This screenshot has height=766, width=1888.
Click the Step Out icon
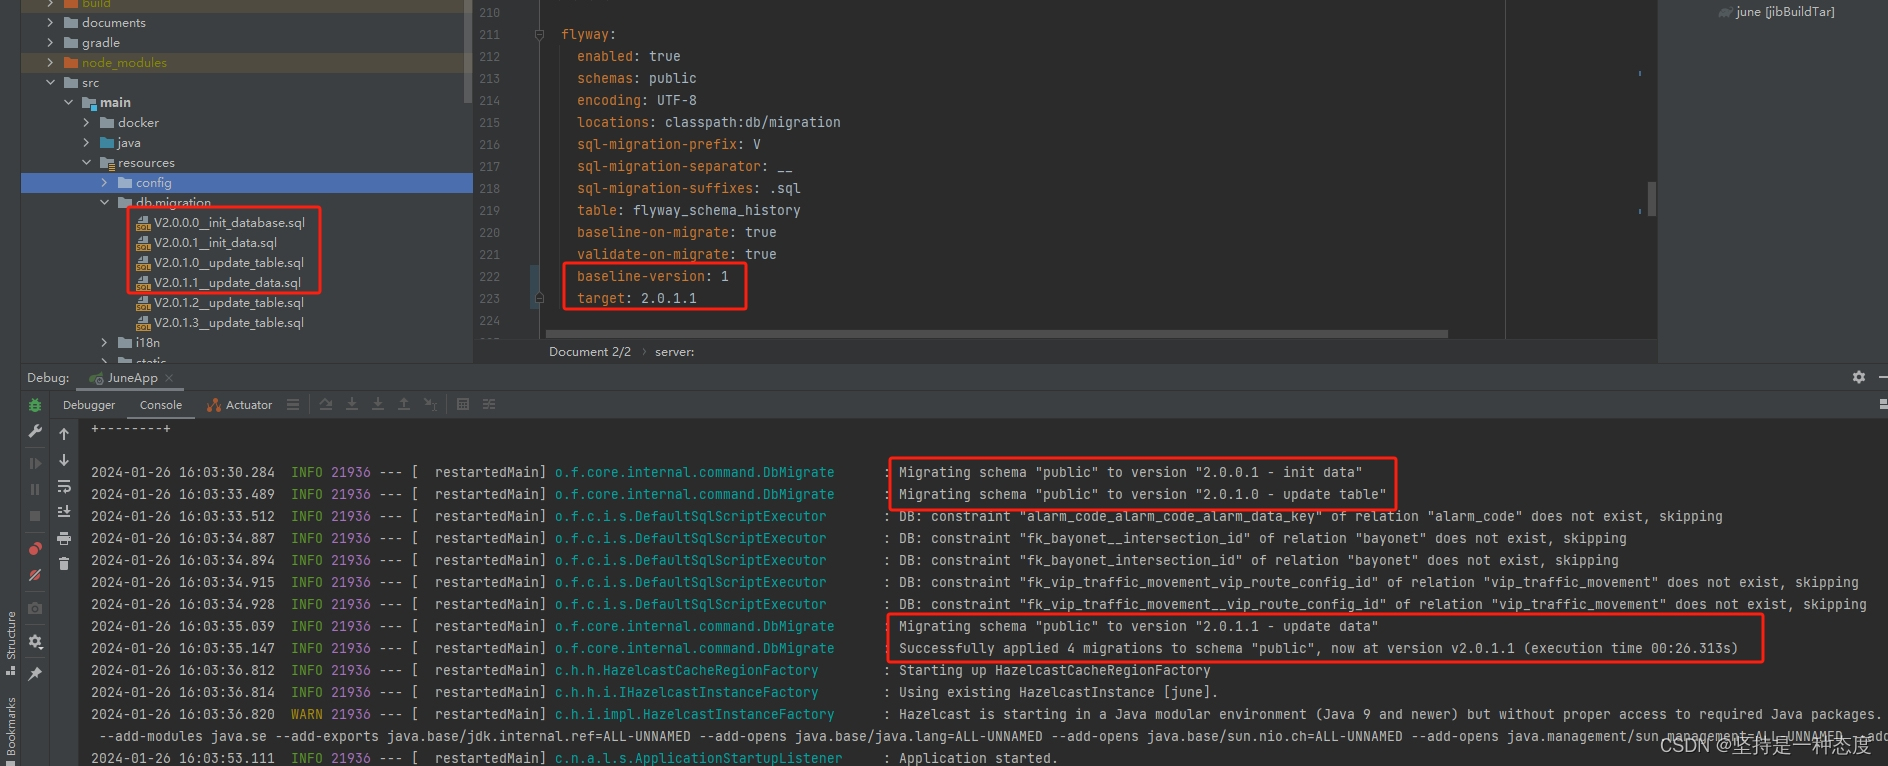(x=404, y=404)
